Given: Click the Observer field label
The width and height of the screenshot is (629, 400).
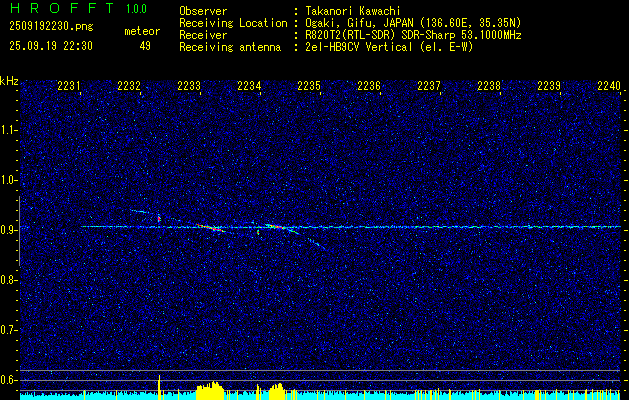Looking at the screenshot, I should [203, 11].
